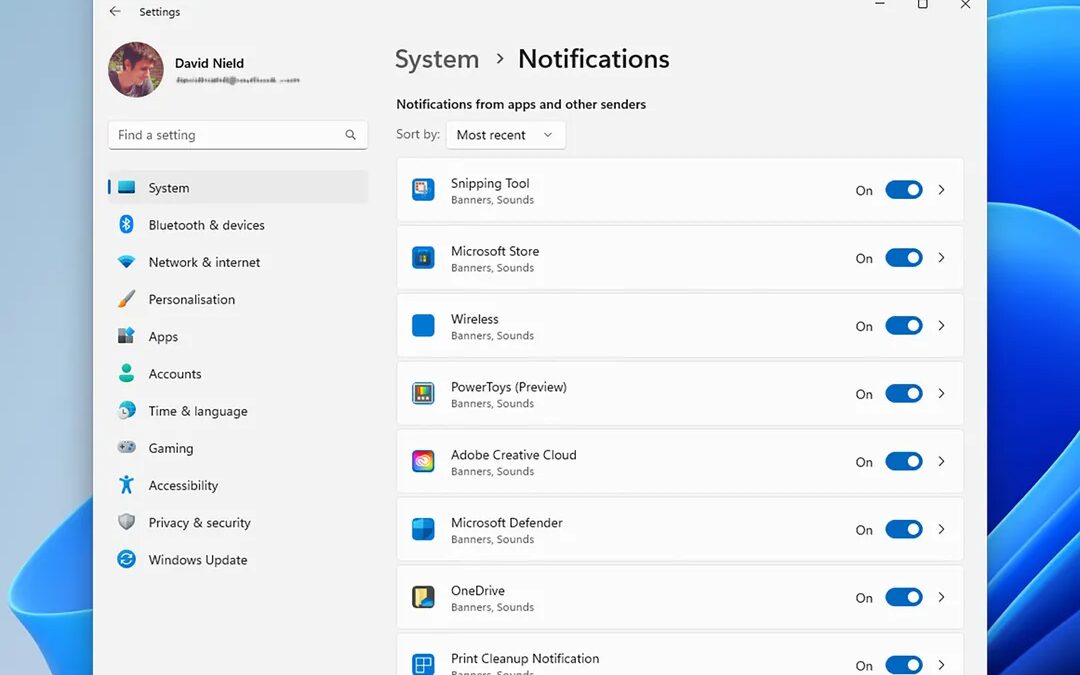Disable Wireless notifications toggle
Image resolution: width=1080 pixels, height=675 pixels.
click(x=903, y=326)
